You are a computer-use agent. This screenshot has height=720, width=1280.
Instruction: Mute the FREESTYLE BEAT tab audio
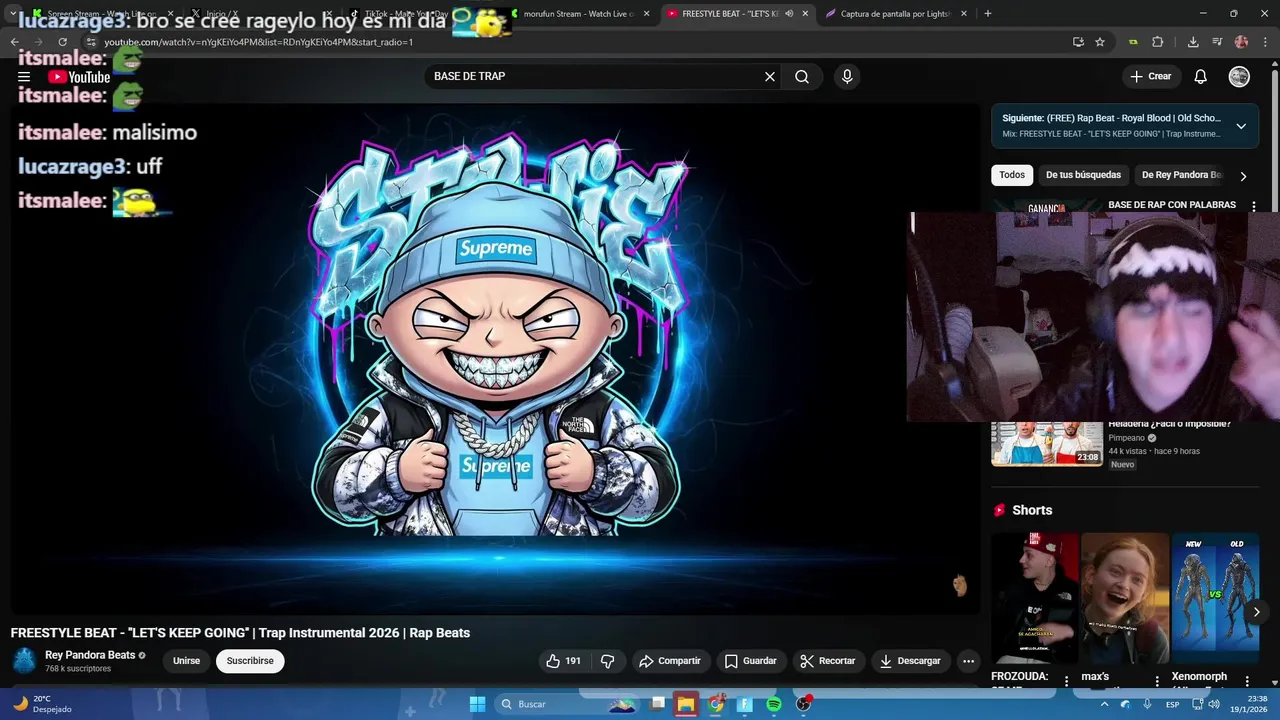[789, 14]
